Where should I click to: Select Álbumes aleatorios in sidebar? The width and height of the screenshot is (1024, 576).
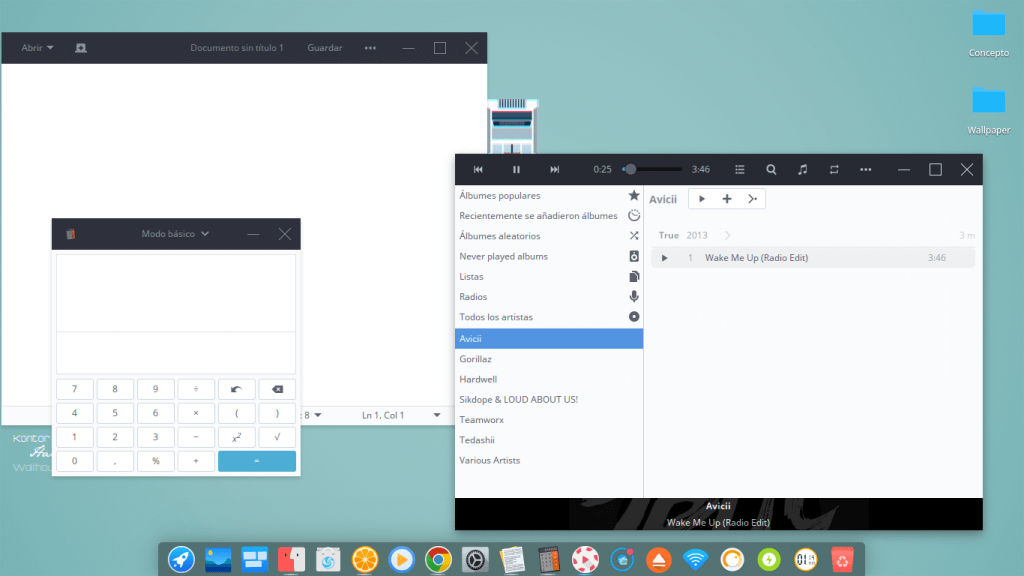(x=500, y=236)
